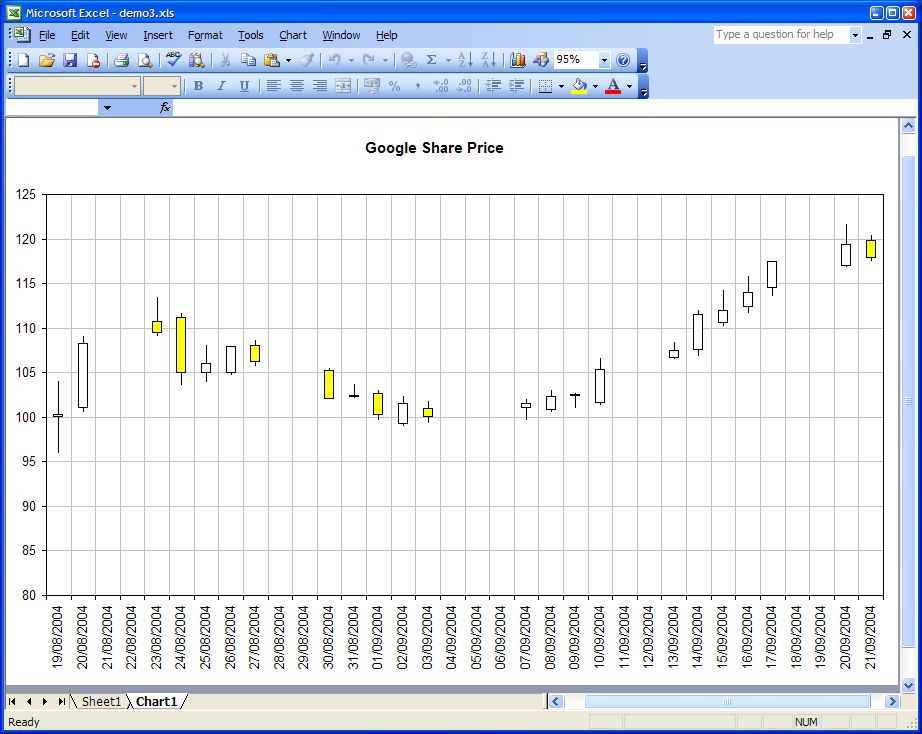The image size is (922, 734).
Task: Run the ABC spelling check
Action: coord(173,60)
